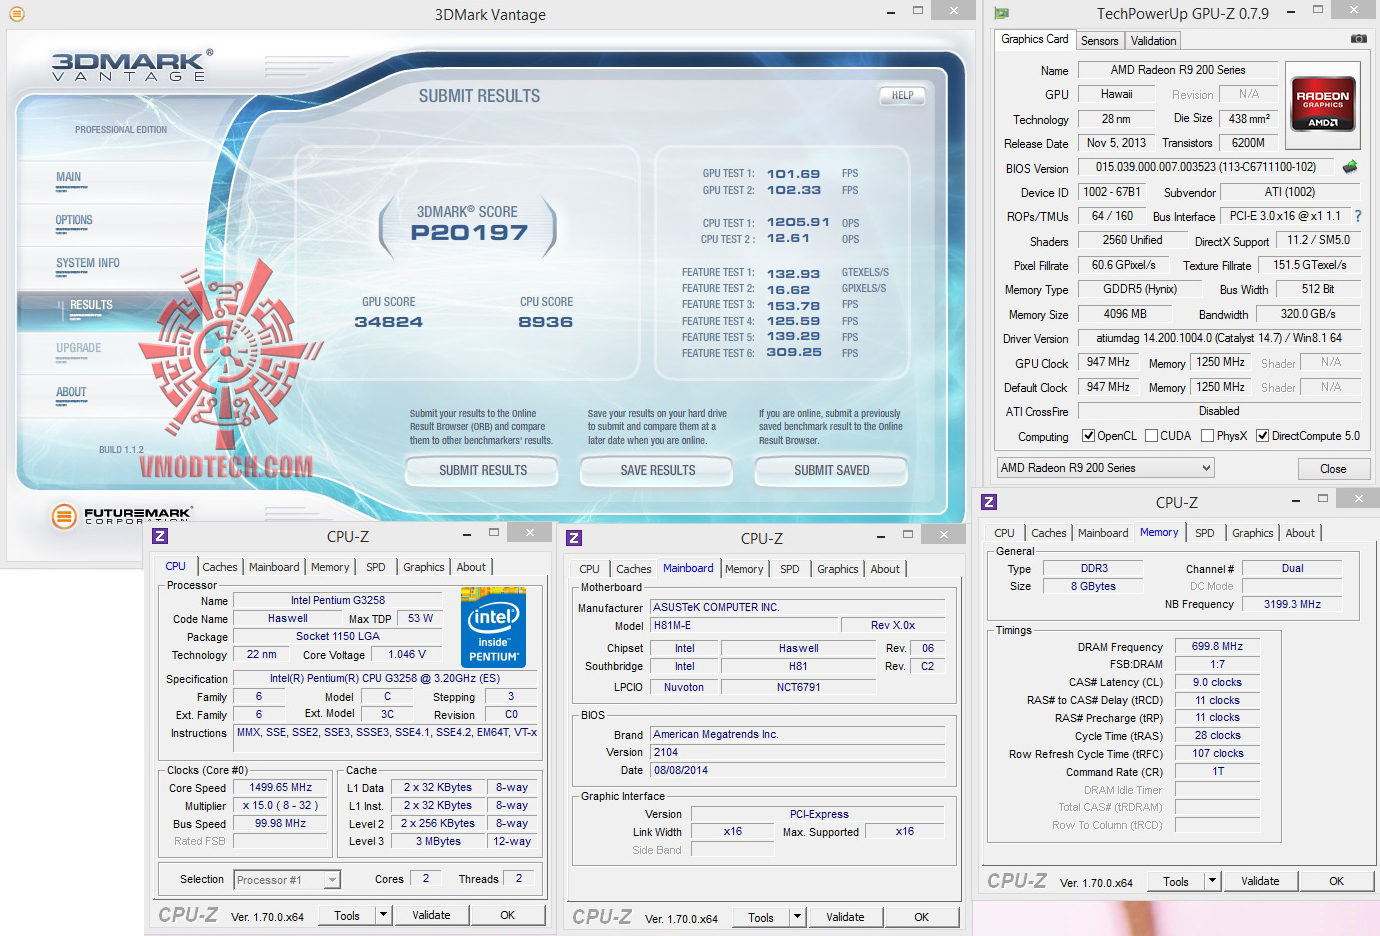The height and width of the screenshot is (936, 1380).
Task: Click the Bus Interface question mark
Action: click(1358, 216)
